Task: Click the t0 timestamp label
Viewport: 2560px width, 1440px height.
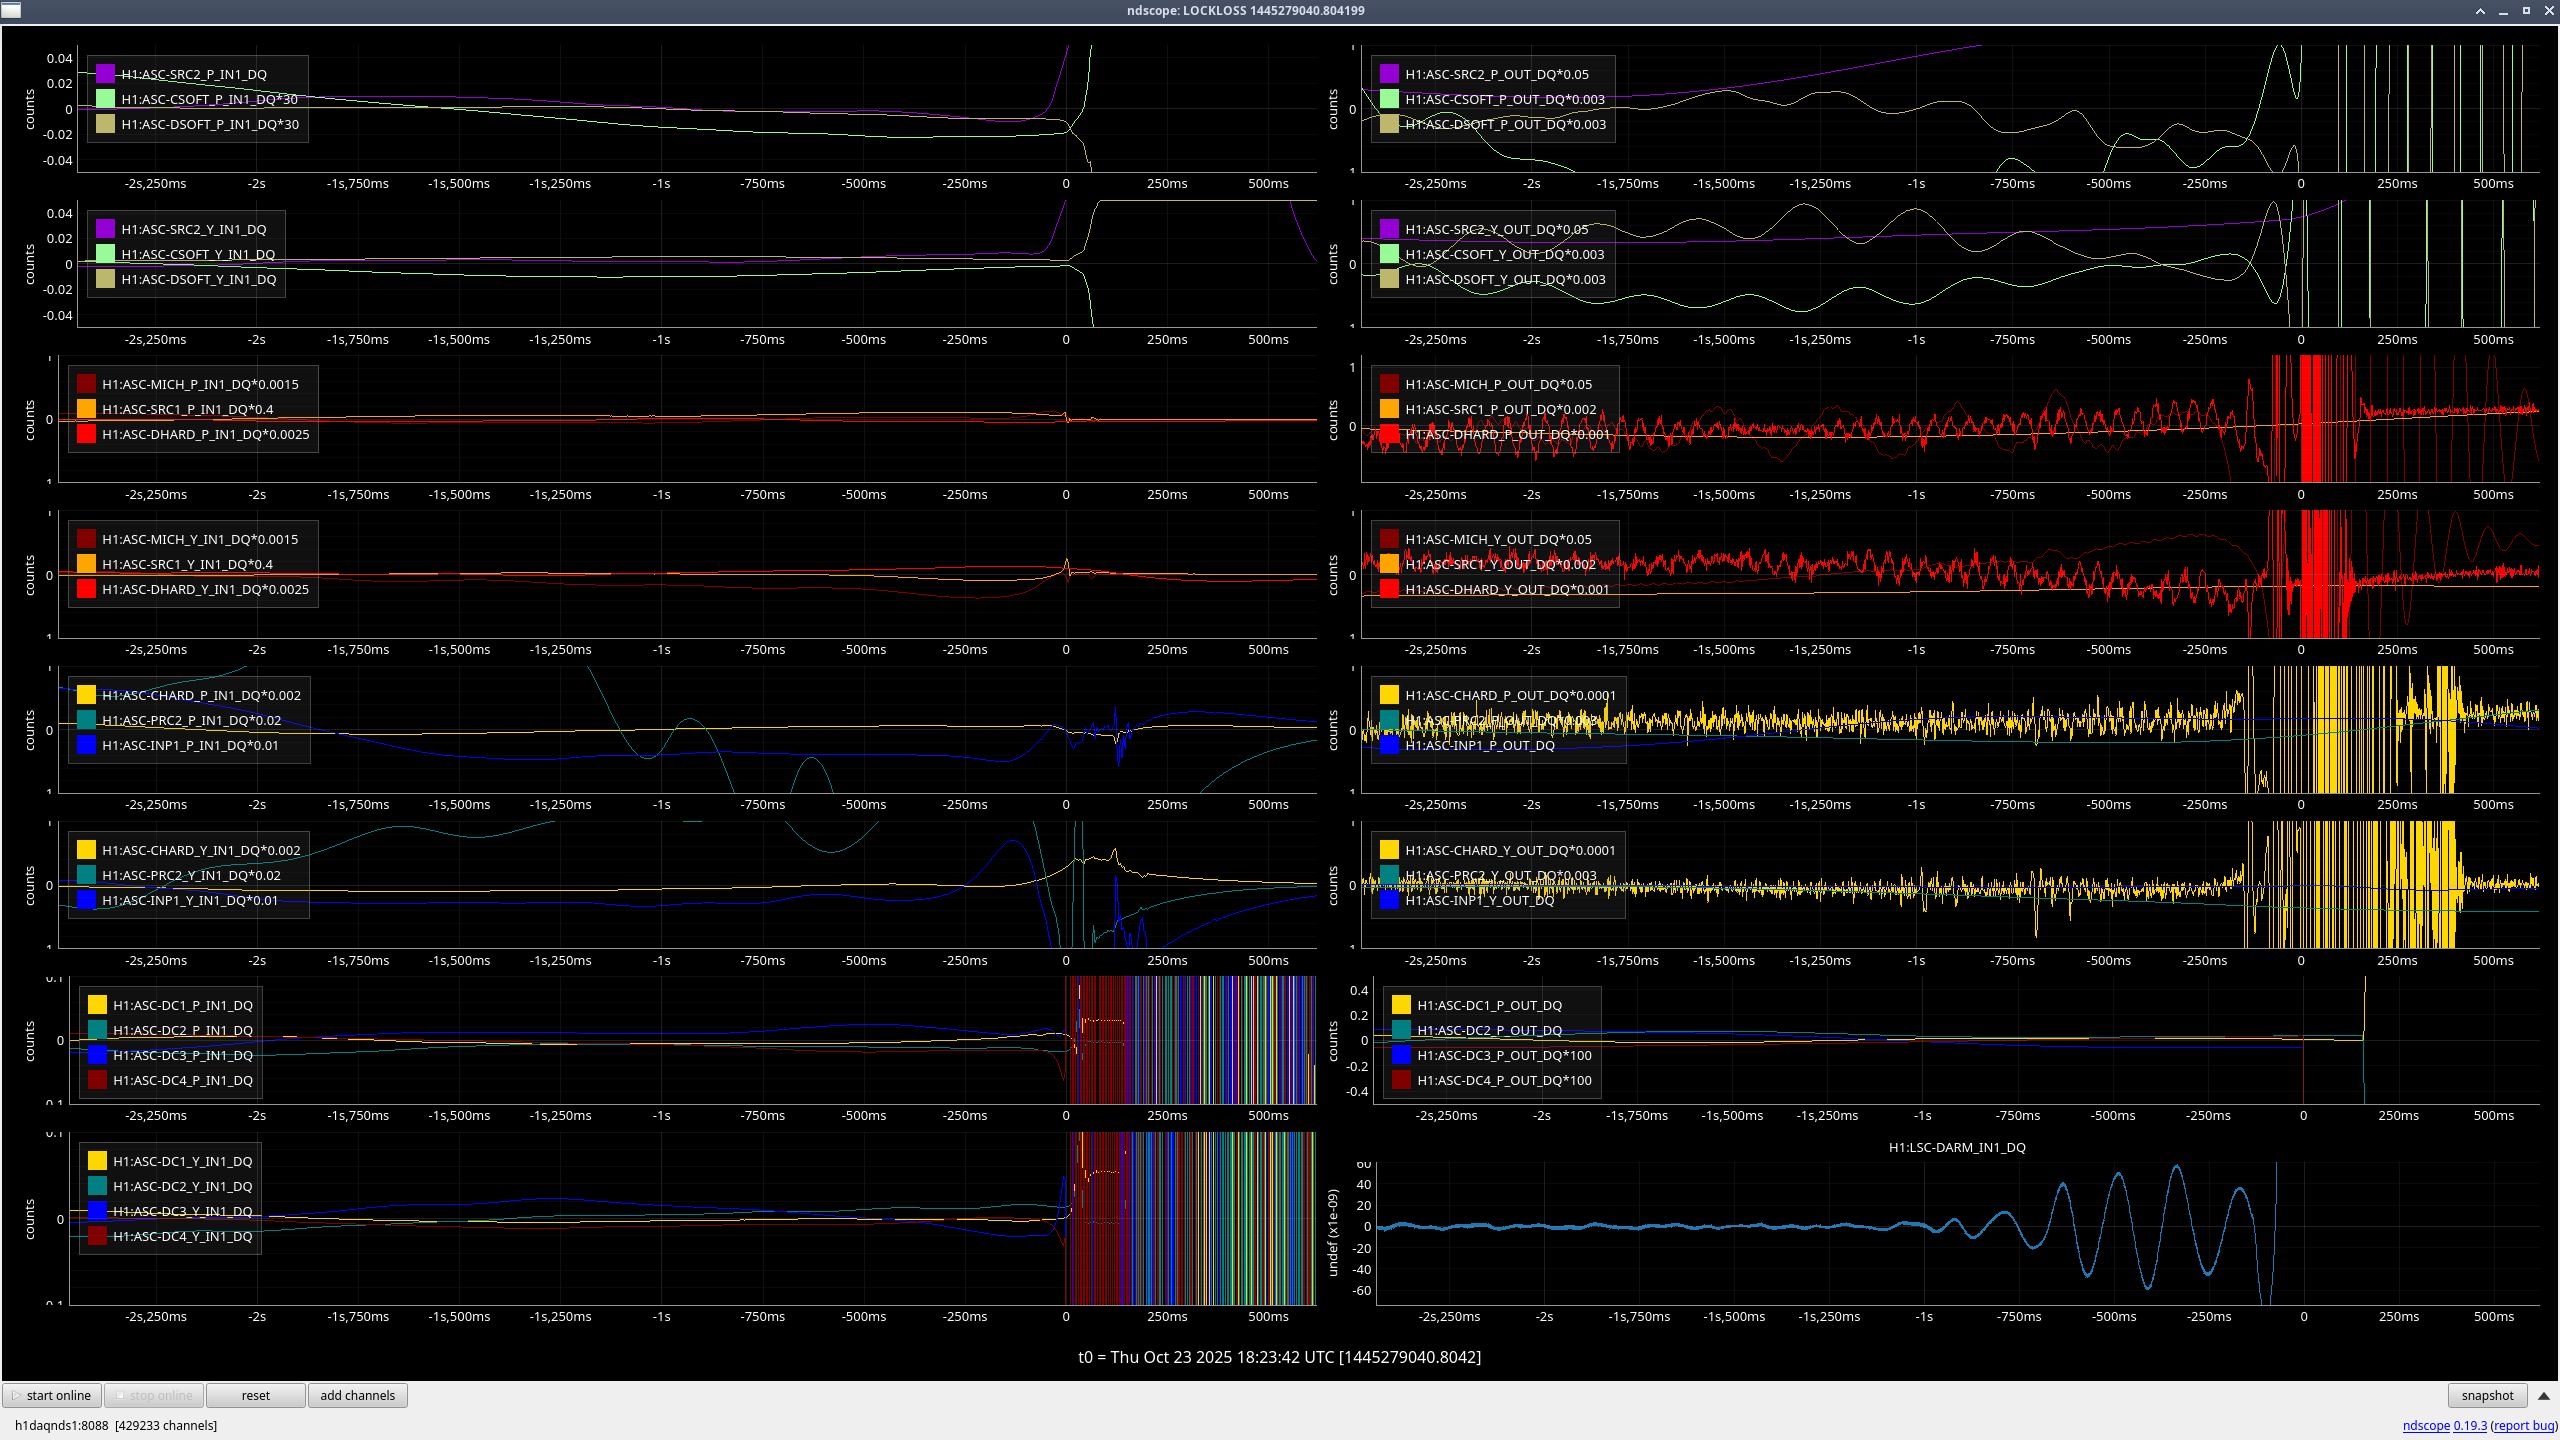Action: coord(1279,1357)
